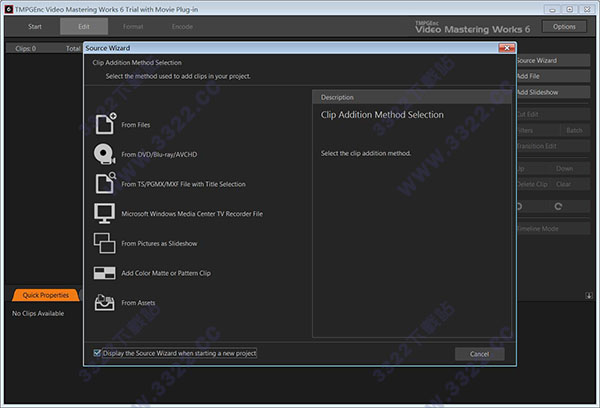
Task: Click the Delete Clip button
Action: (x=532, y=184)
